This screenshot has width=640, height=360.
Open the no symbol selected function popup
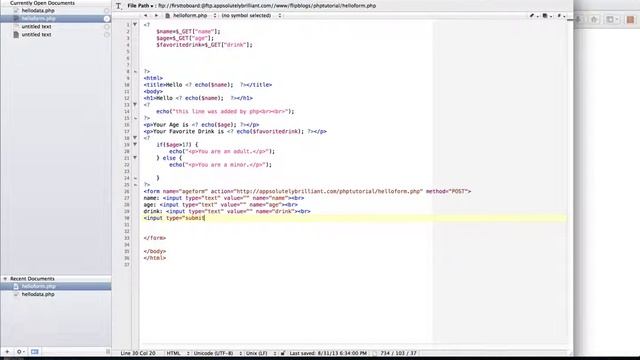pyautogui.click(x=251, y=16)
